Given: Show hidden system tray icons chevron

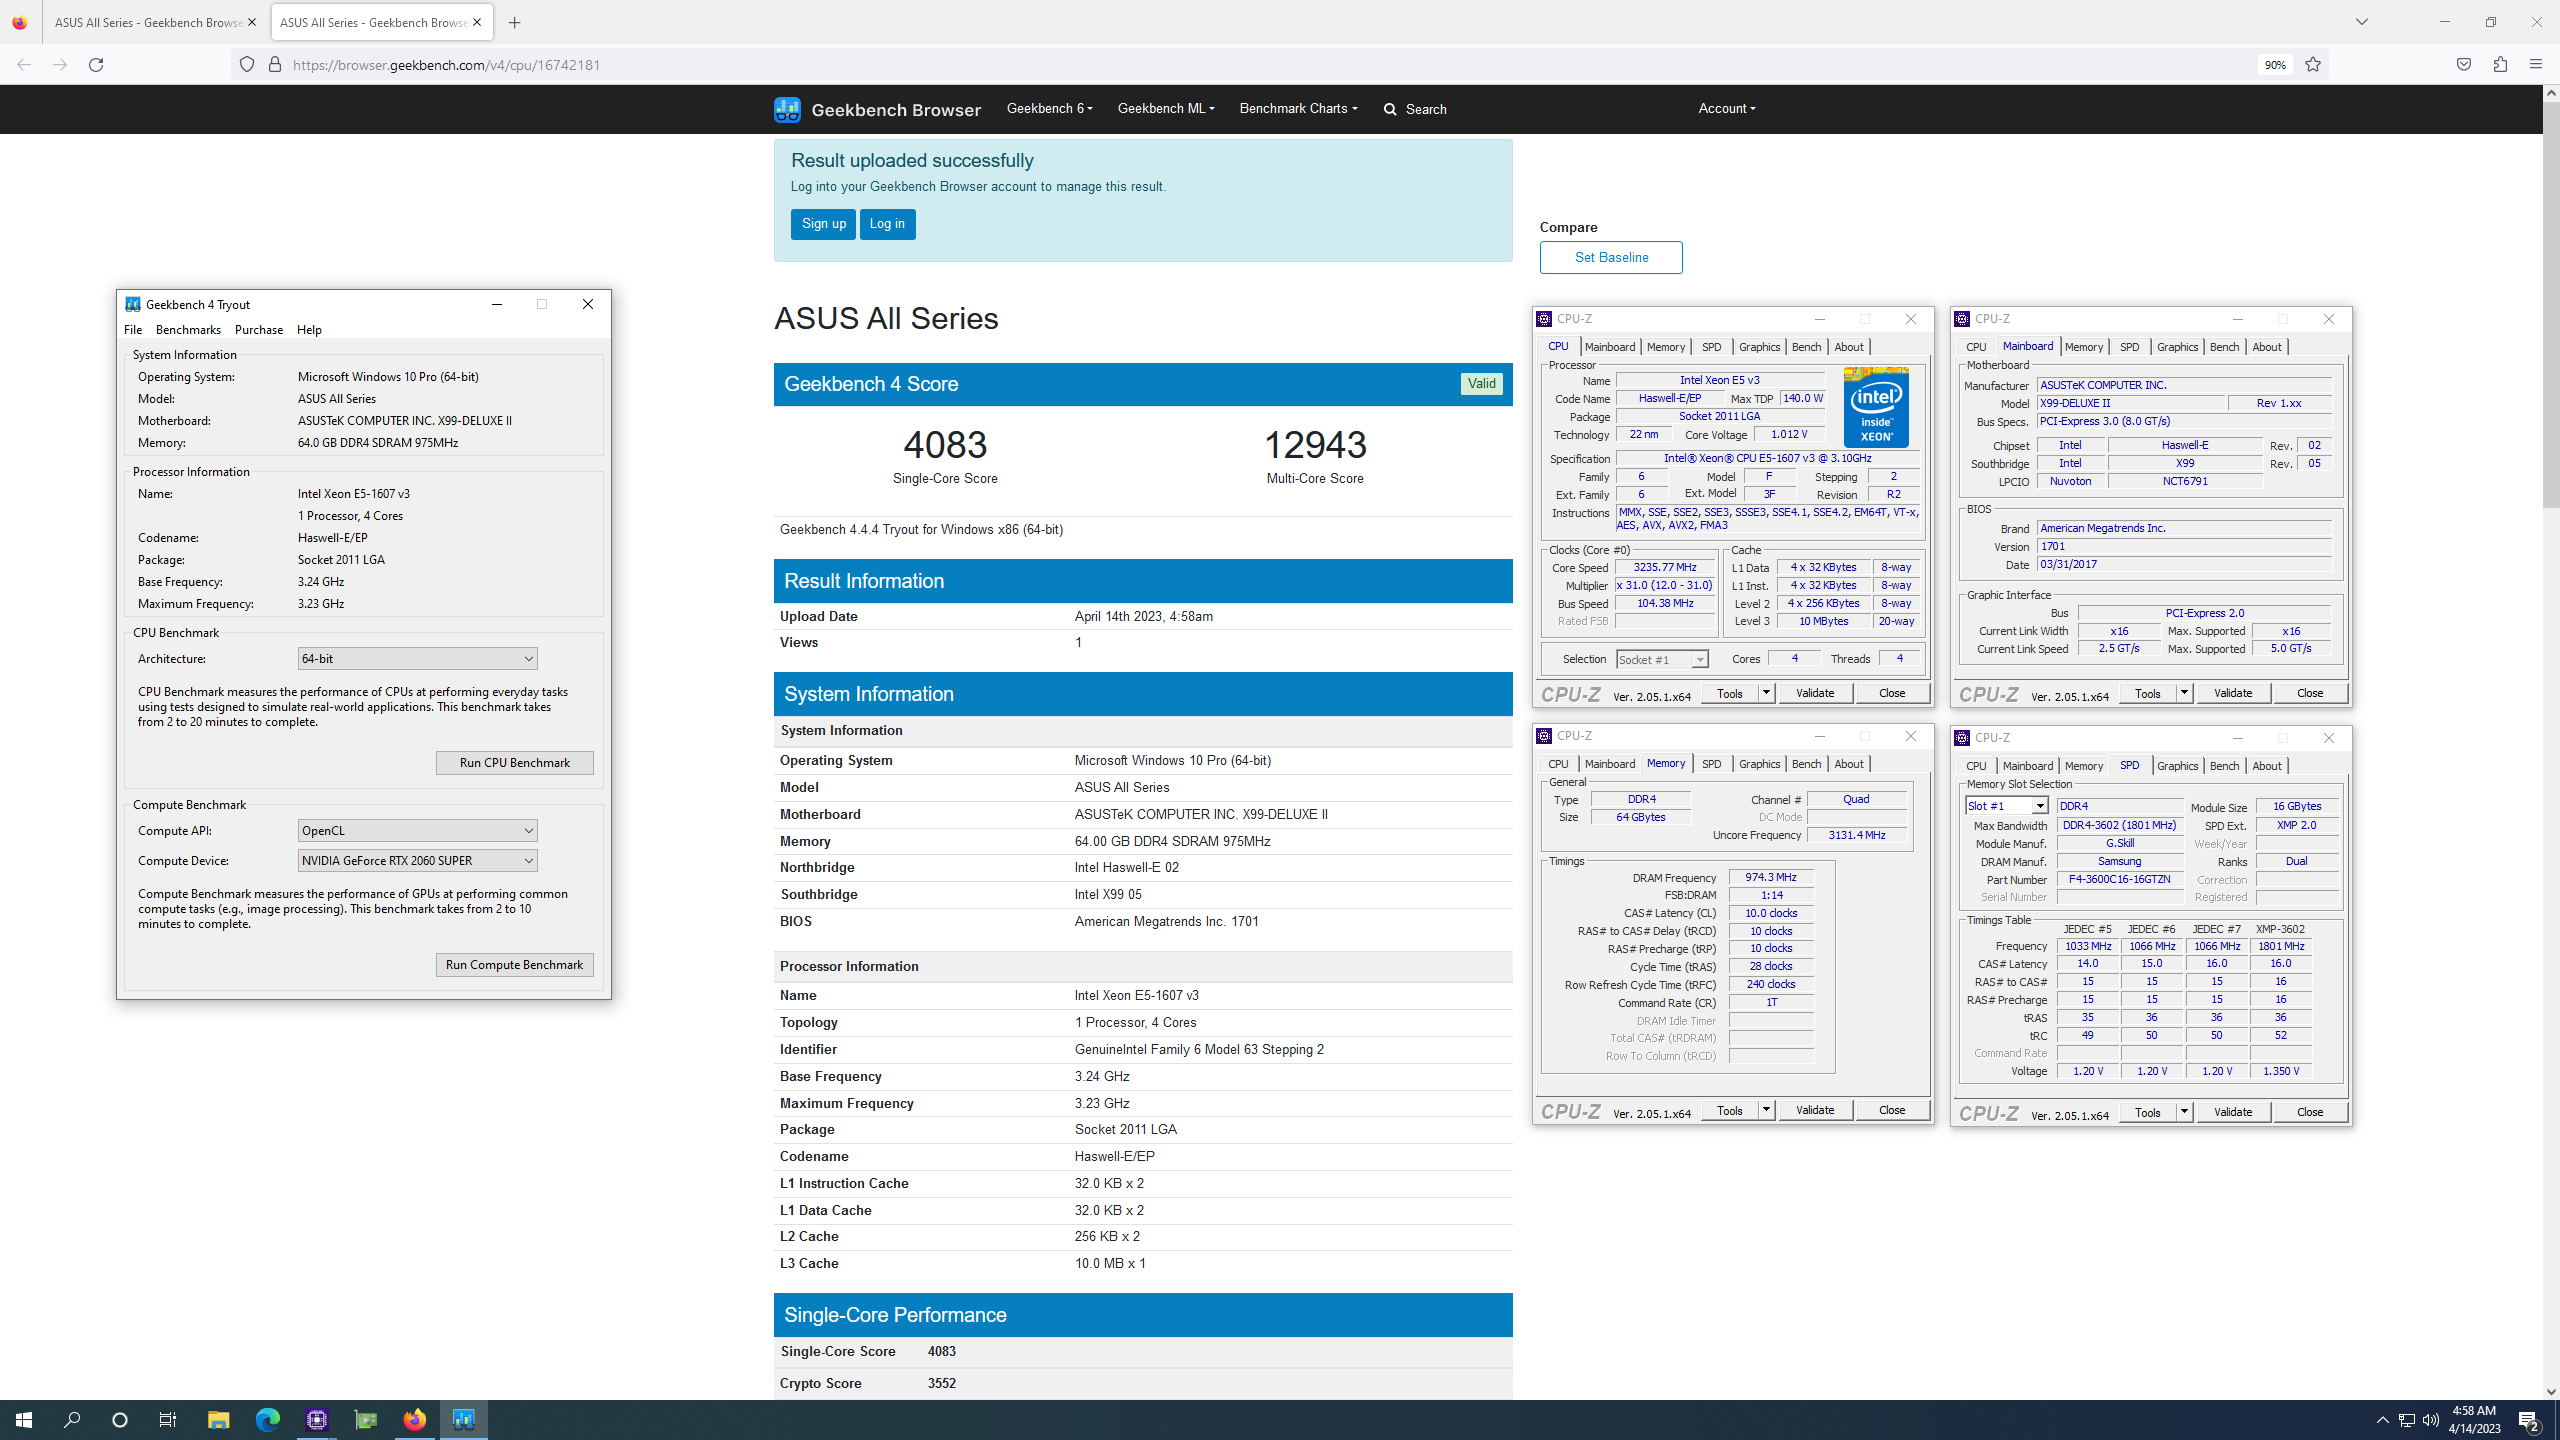Looking at the screenshot, I should pos(2382,1420).
